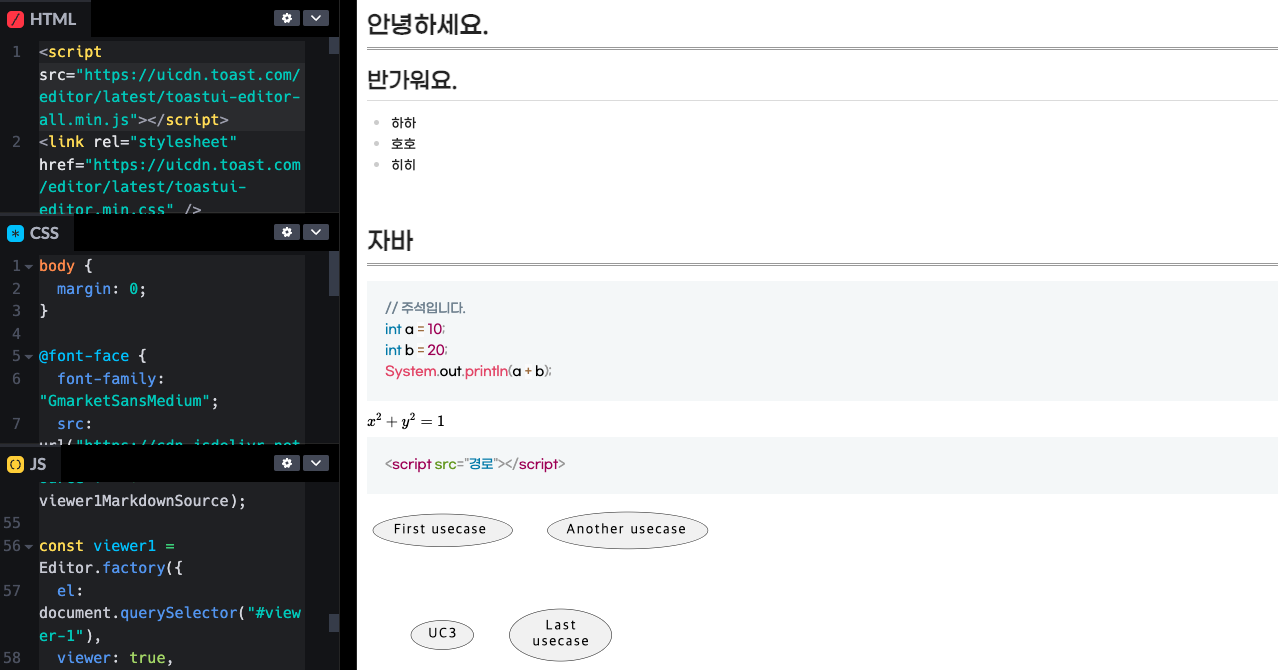This screenshot has width=1287, height=670.
Task: Expand JS panel dropdown chevron
Action: (x=316, y=463)
